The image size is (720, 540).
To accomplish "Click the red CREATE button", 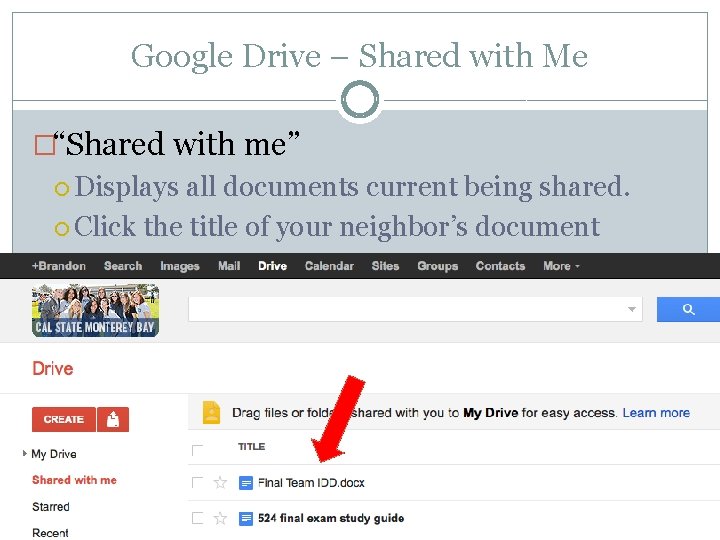I will tap(64, 419).
